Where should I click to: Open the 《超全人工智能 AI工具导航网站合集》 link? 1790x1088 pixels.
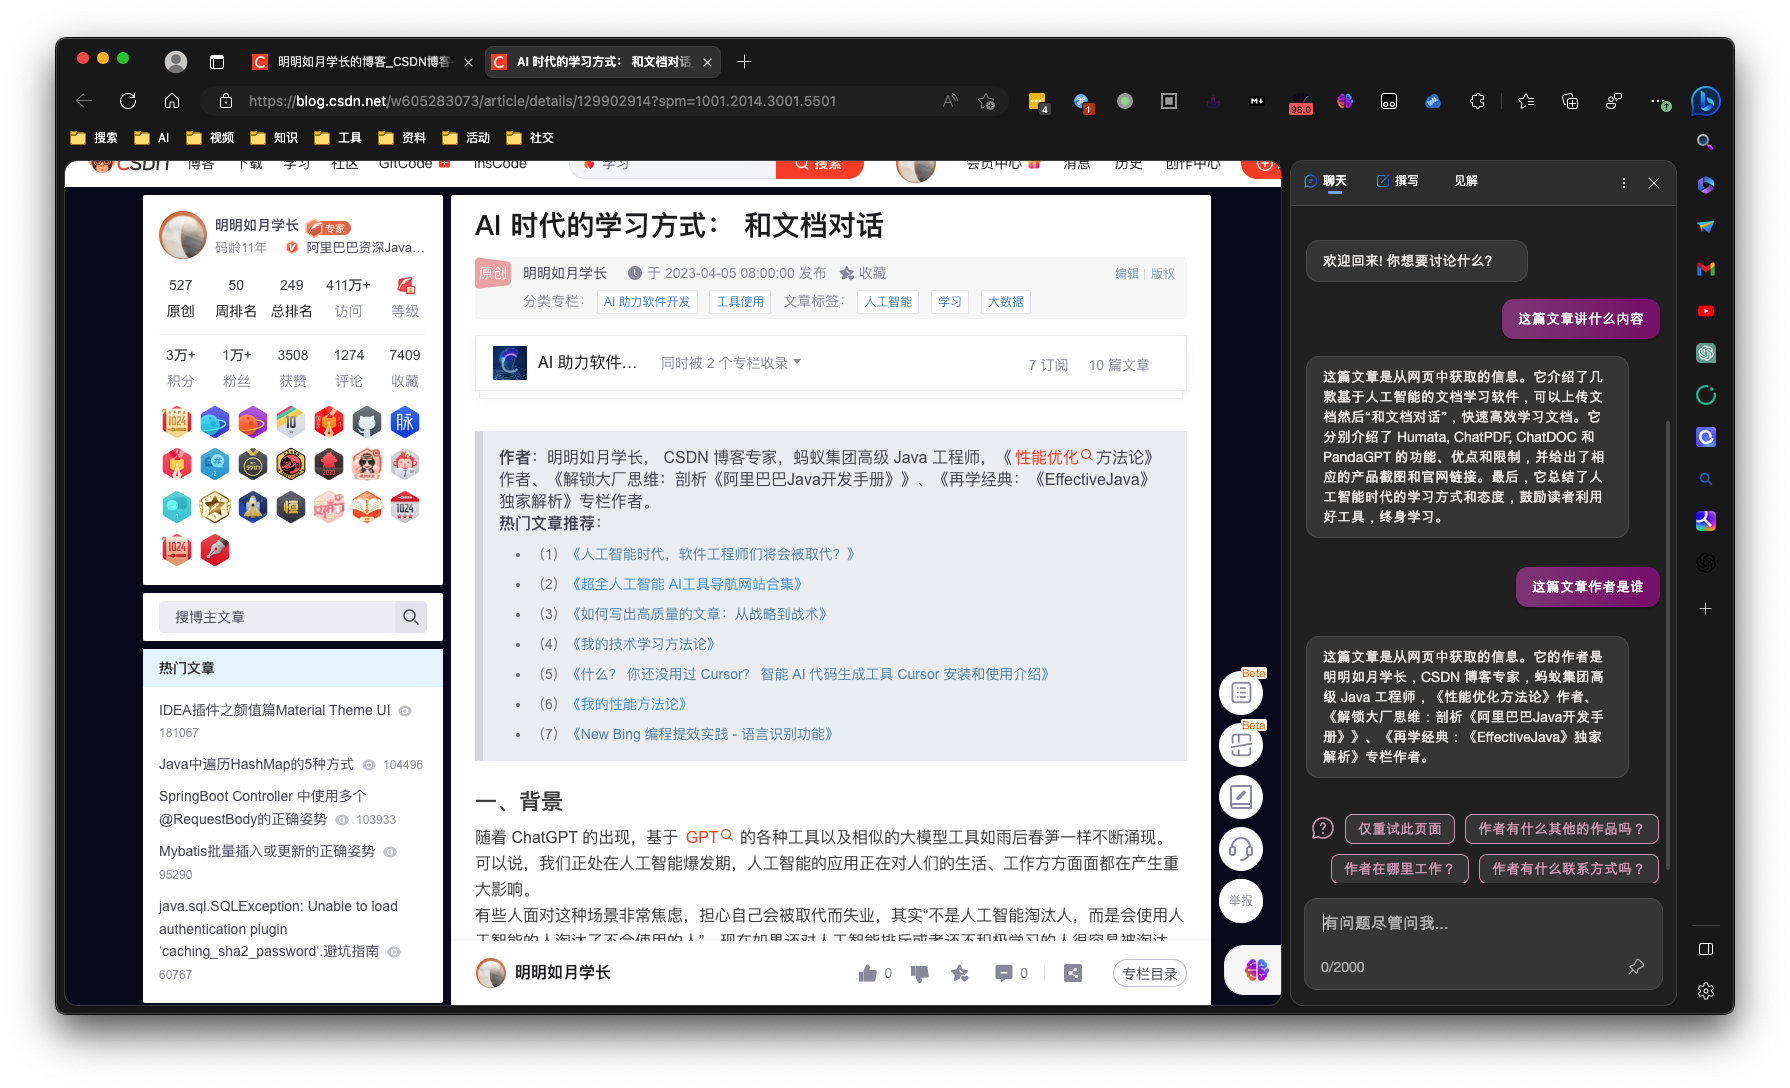[x=686, y=584]
